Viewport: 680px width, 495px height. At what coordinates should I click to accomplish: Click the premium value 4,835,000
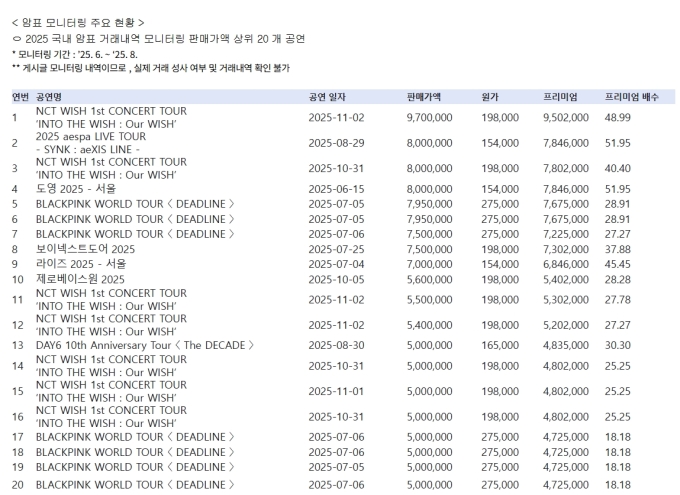pyautogui.click(x=566, y=345)
